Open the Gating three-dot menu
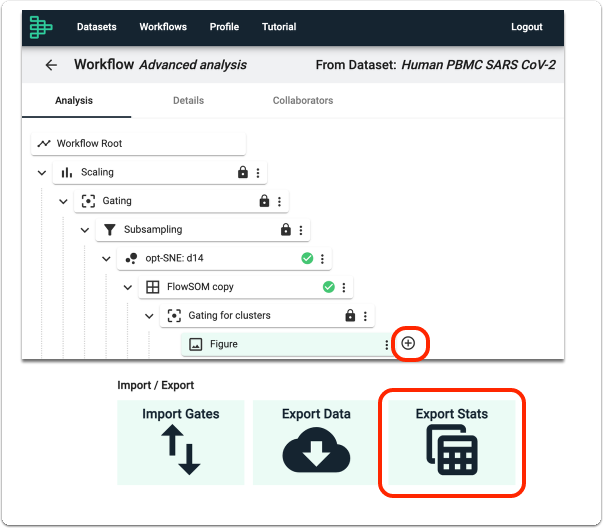The height and width of the screenshot is (528, 603). click(280, 201)
